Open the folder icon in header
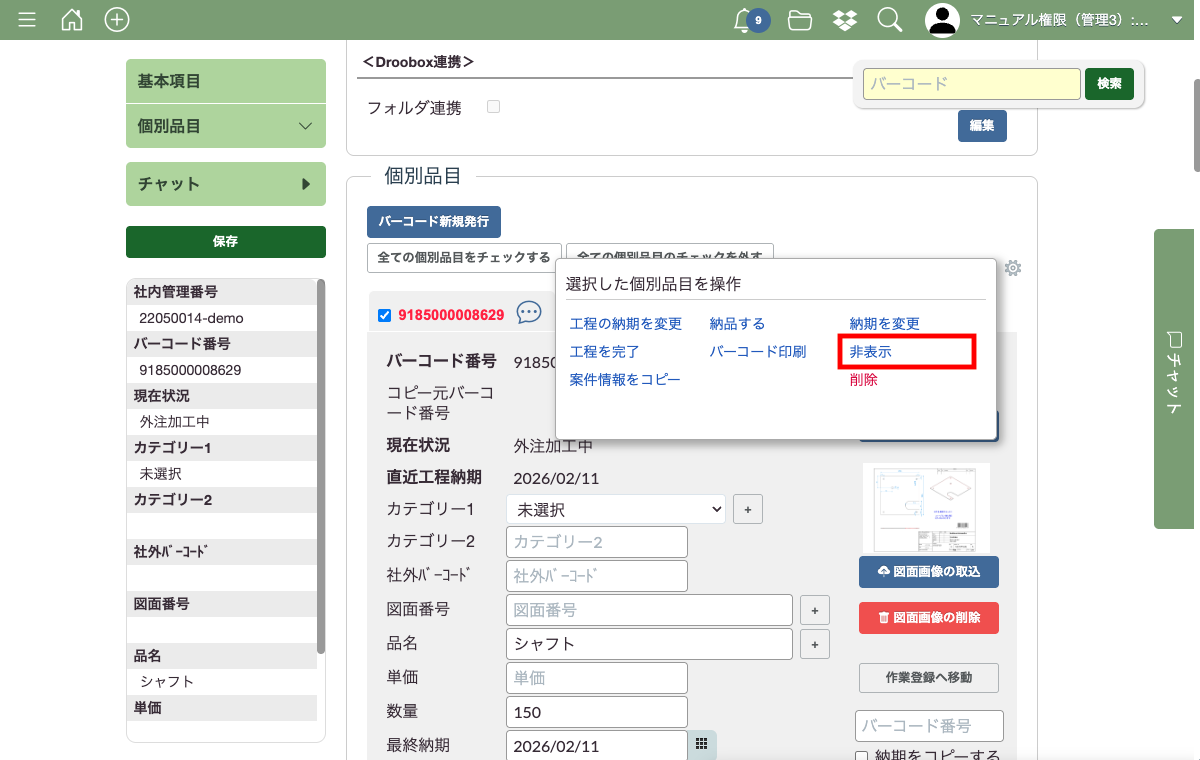Image resolution: width=1200 pixels, height=760 pixels. tap(799, 20)
